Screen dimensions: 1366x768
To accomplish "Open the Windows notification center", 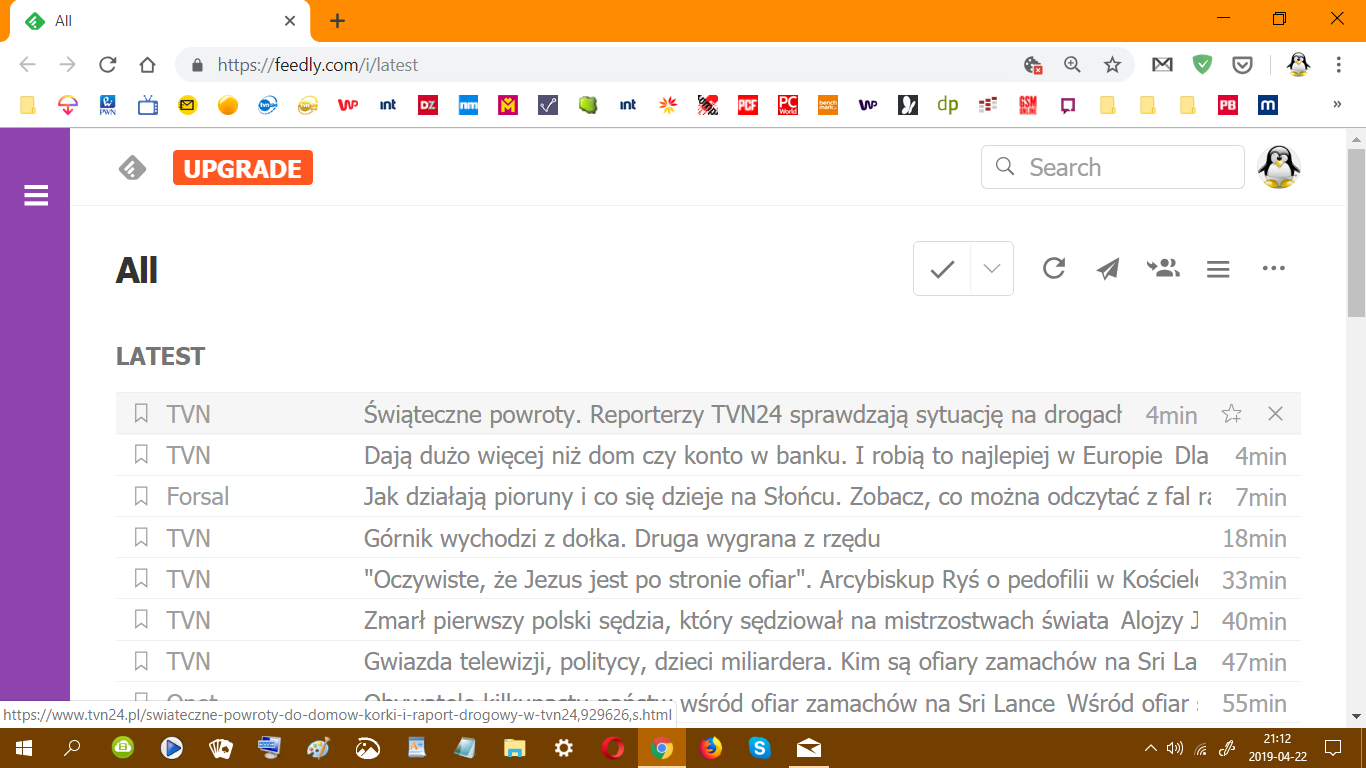I will coord(1333,748).
